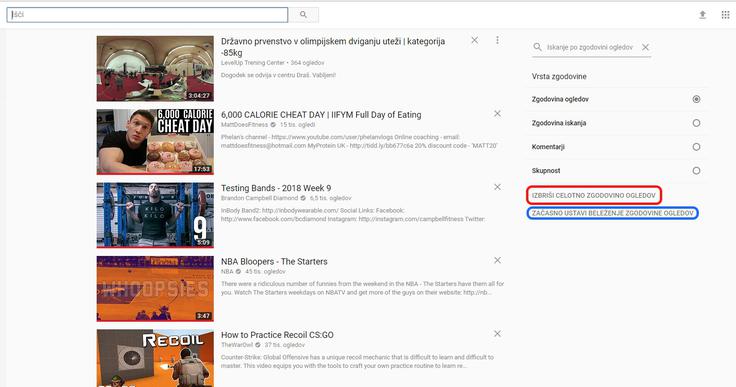Click the history search magnifier icon
Viewport: 736px width, 387px height.
[x=537, y=47]
